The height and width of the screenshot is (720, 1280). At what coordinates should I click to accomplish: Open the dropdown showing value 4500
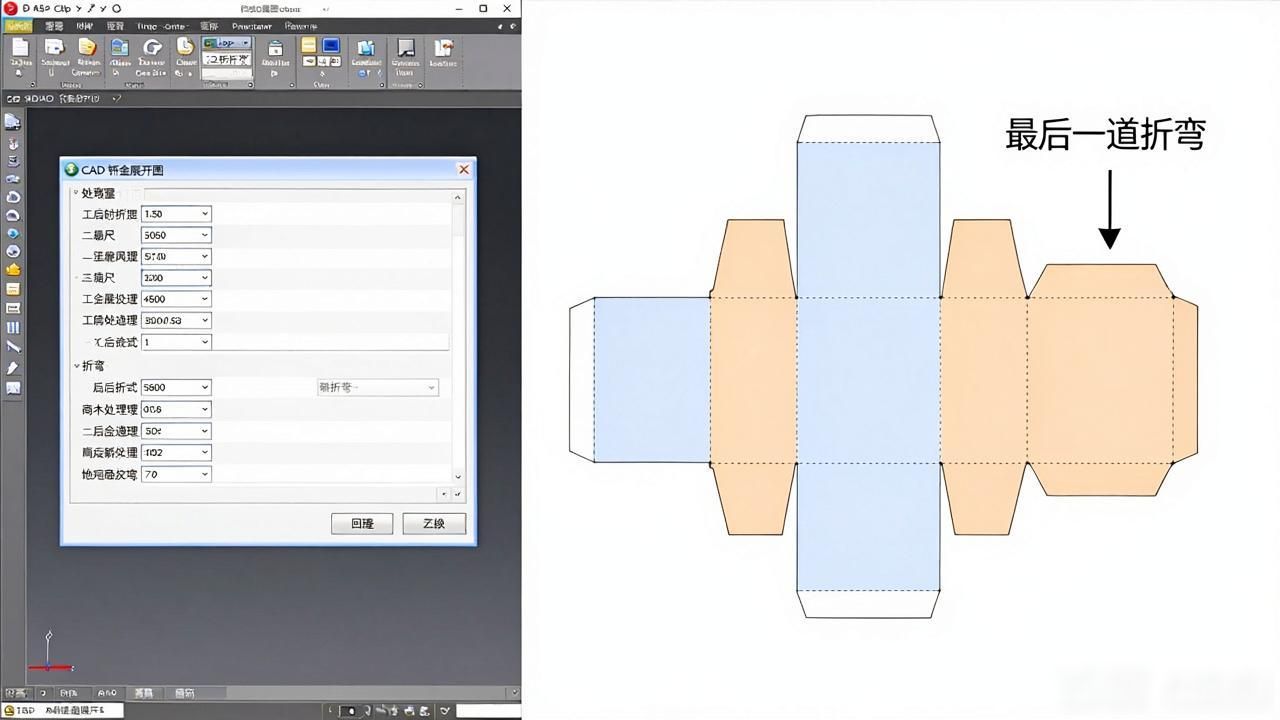[176, 299]
